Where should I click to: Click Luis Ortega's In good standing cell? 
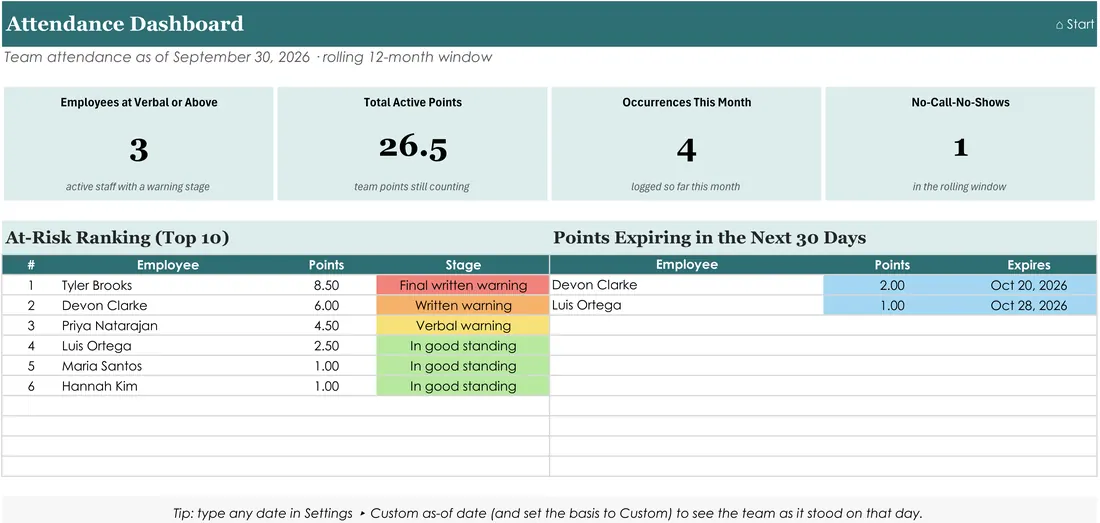(x=463, y=346)
